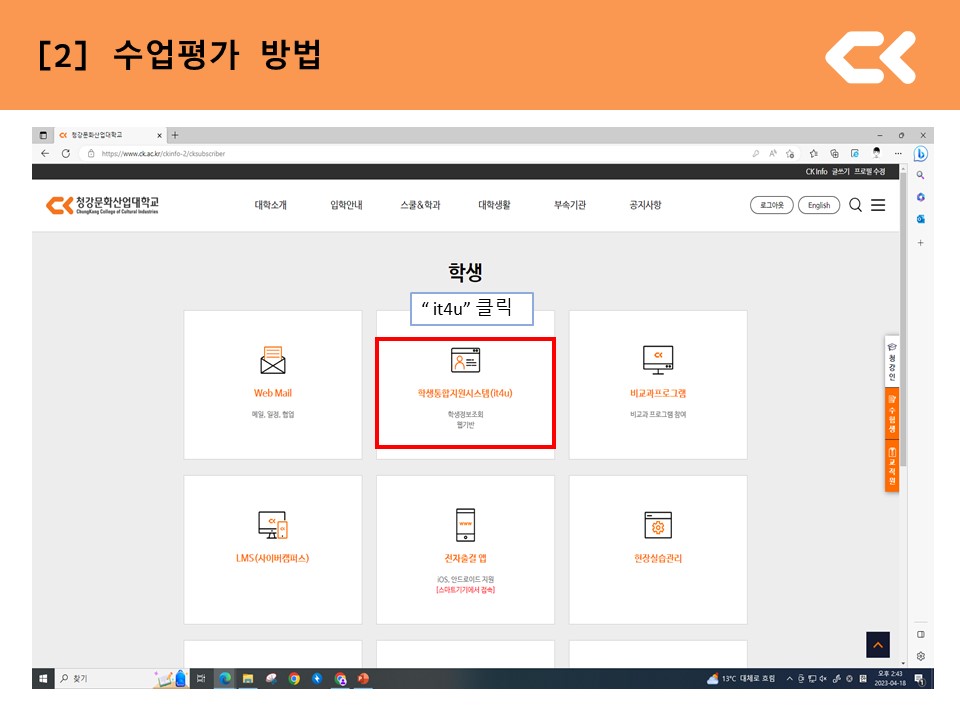Open the taskbar weather widget 13°C
This screenshot has height=720, width=960.
point(741,678)
